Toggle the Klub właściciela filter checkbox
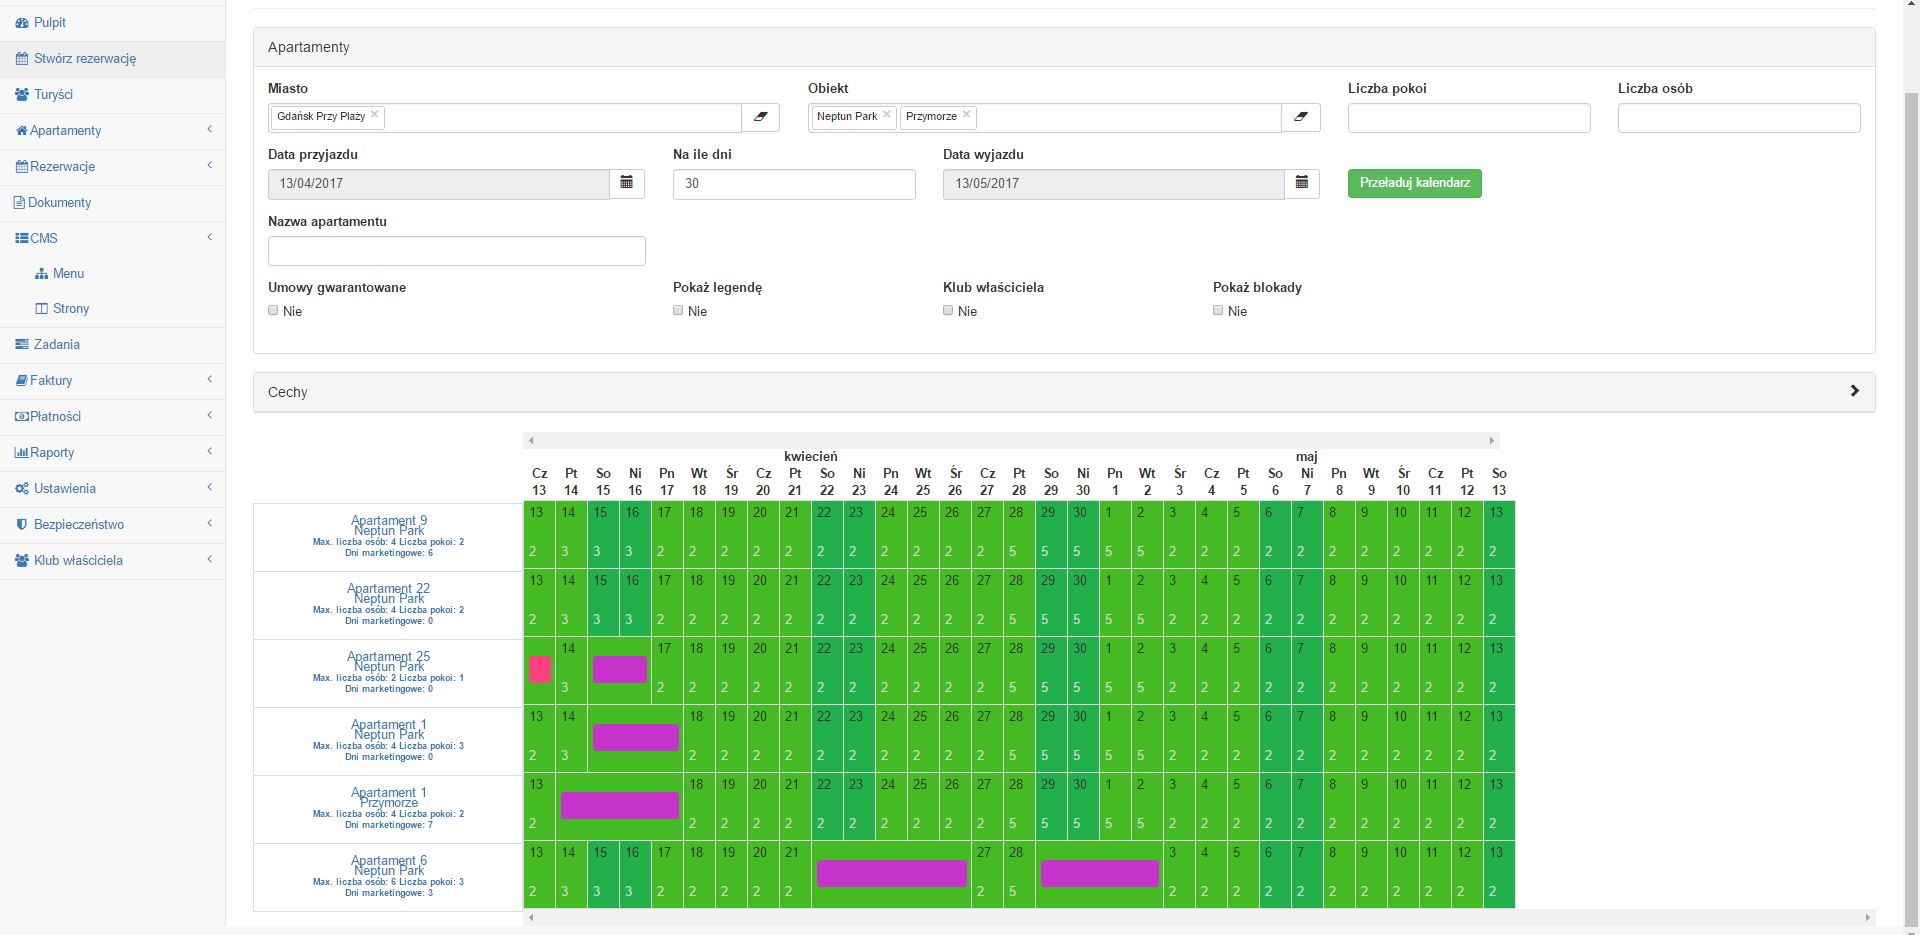 [x=948, y=310]
